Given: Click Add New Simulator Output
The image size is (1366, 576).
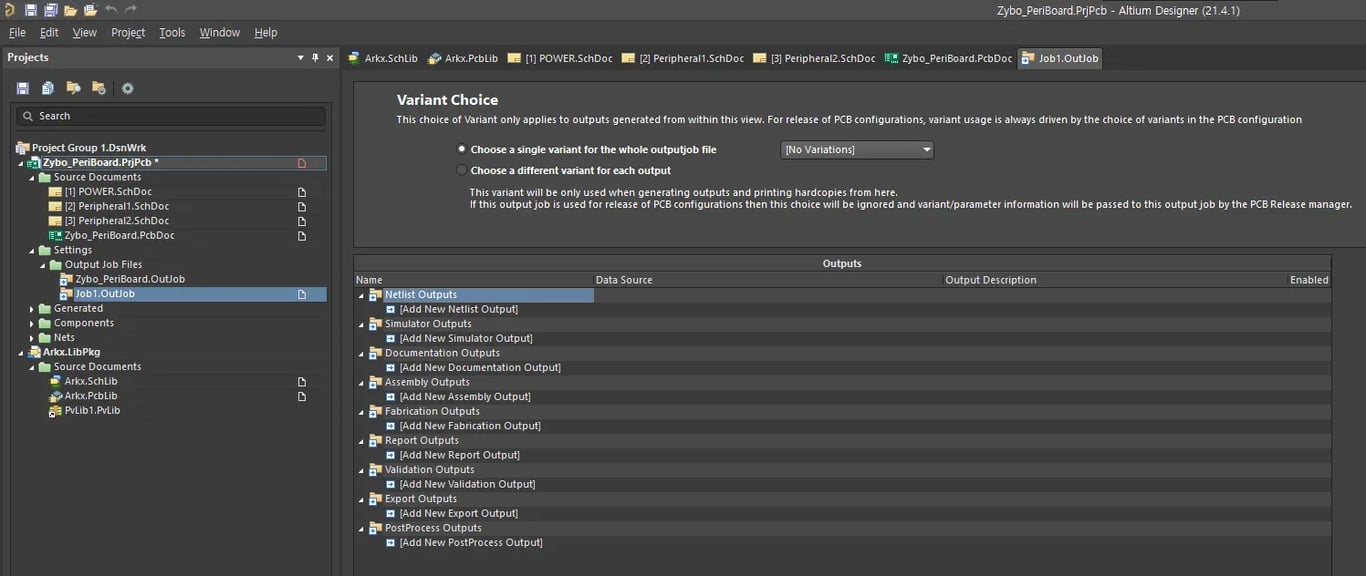Looking at the screenshot, I should click(466, 338).
